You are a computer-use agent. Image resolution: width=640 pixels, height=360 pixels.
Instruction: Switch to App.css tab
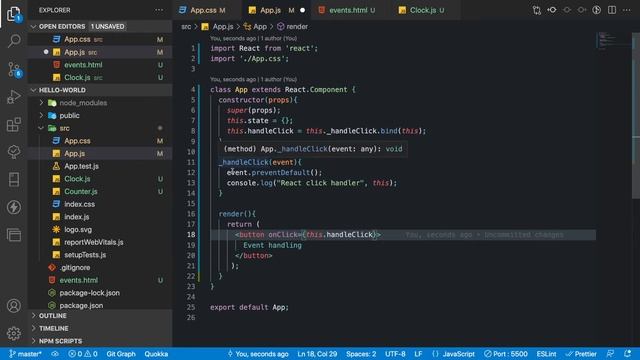(207, 10)
